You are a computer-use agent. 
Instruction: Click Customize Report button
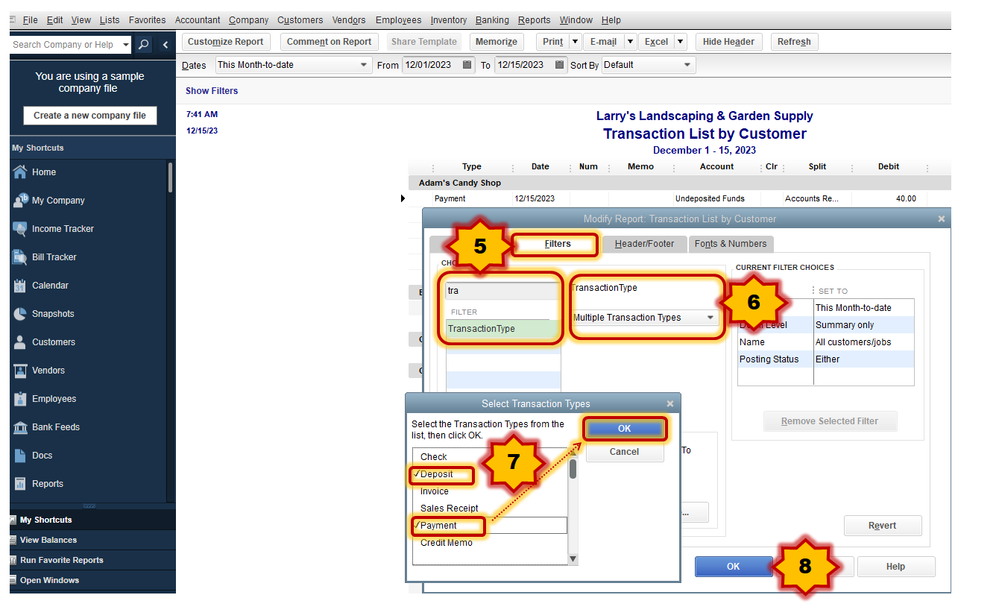226,42
